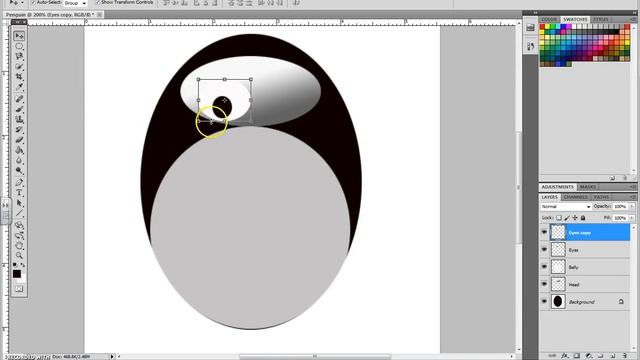Select the Crop tool

19,77
